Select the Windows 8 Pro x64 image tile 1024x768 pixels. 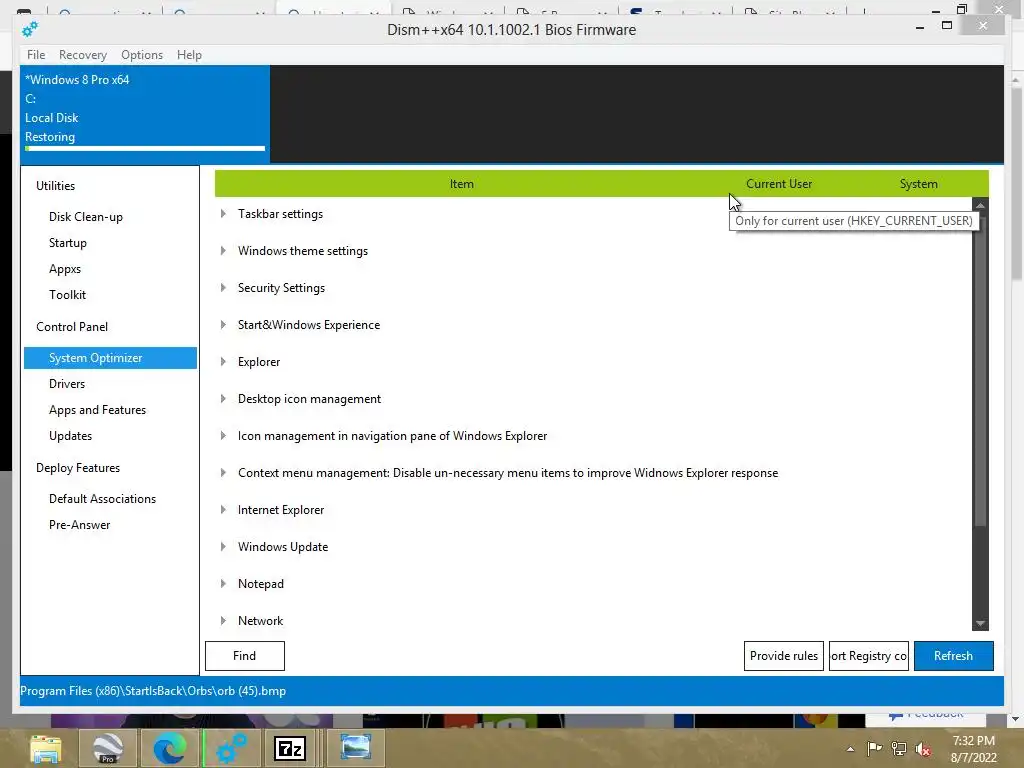145,113
